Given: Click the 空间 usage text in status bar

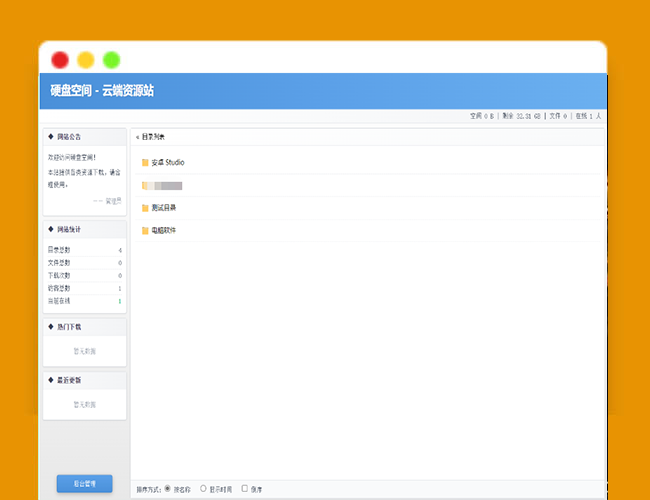Looking at the screenshot, I should 482,116.
